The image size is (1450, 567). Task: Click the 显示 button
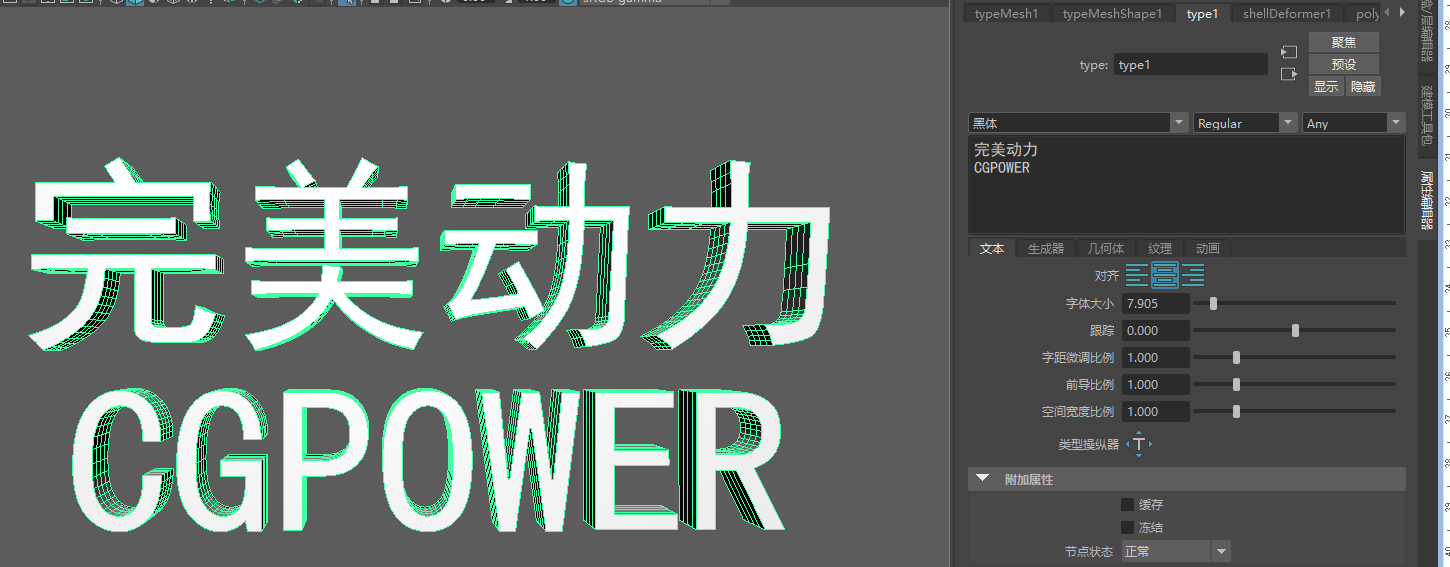click(1326, 86)
